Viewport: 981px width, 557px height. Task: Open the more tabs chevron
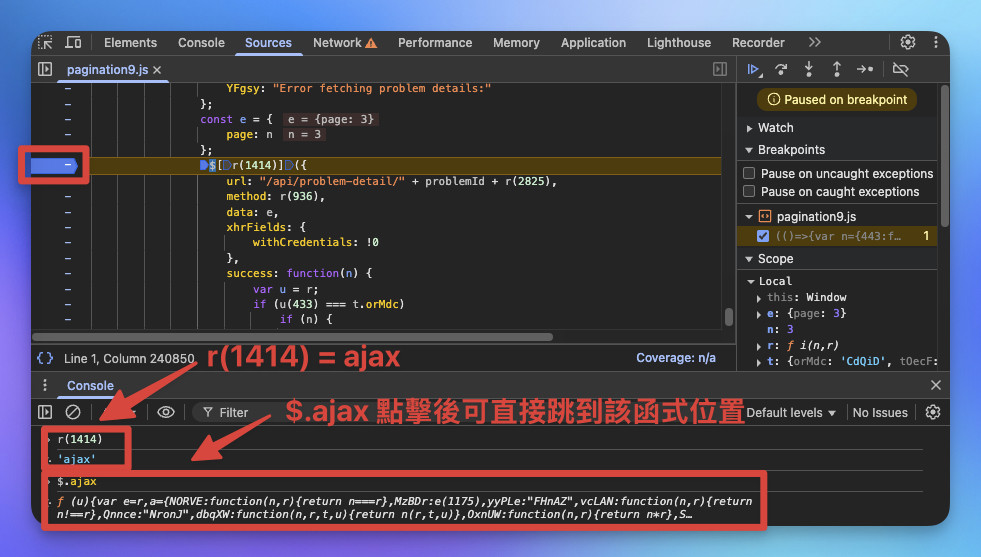click(814, 42)
